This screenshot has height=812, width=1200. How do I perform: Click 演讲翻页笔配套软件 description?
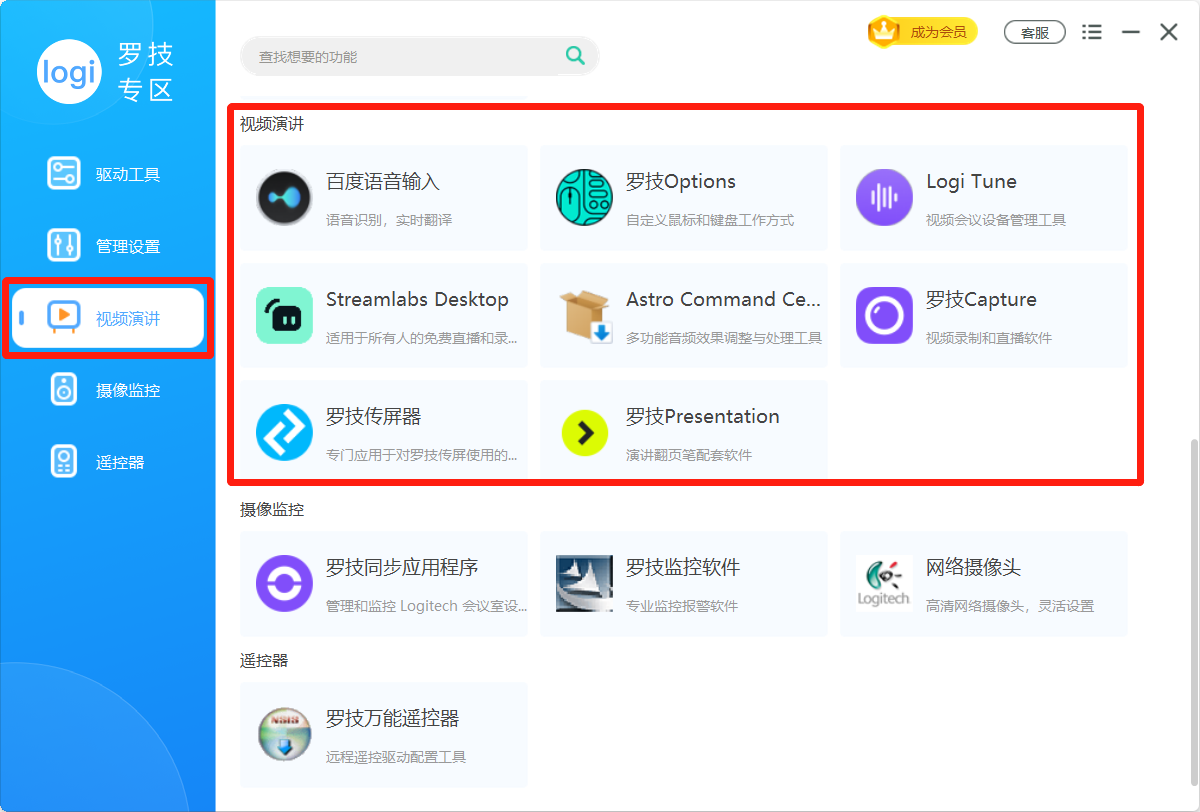tap(689, 455)
